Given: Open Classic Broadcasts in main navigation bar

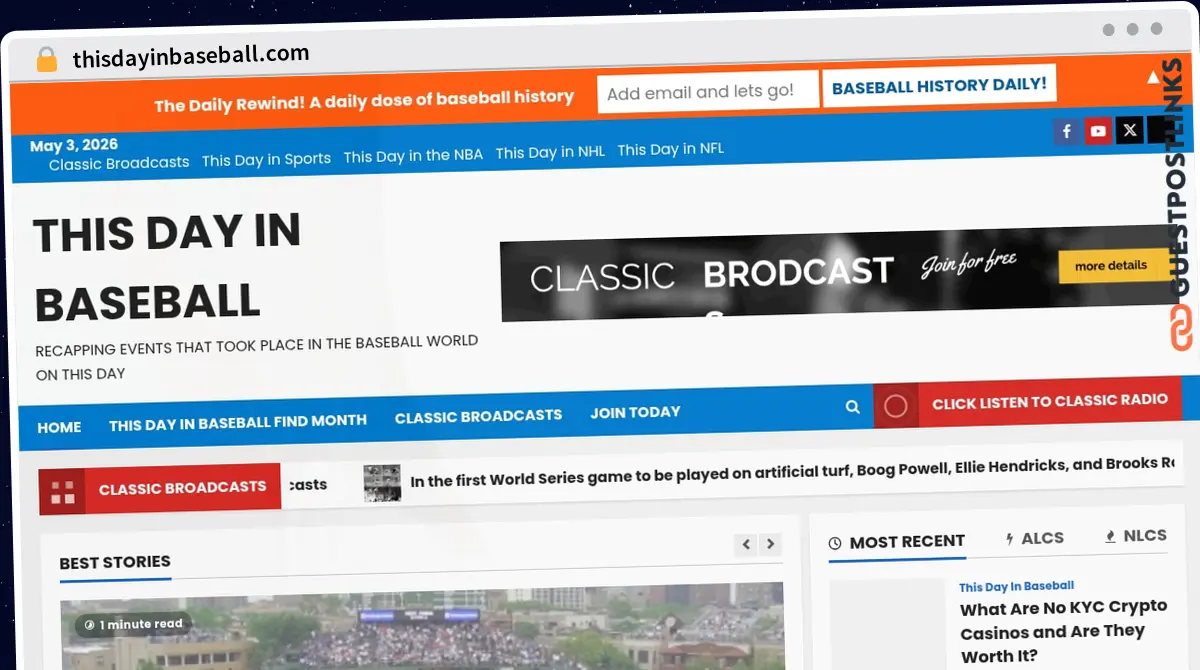Looking at the screenshot, I should click(x=478, y=416).
